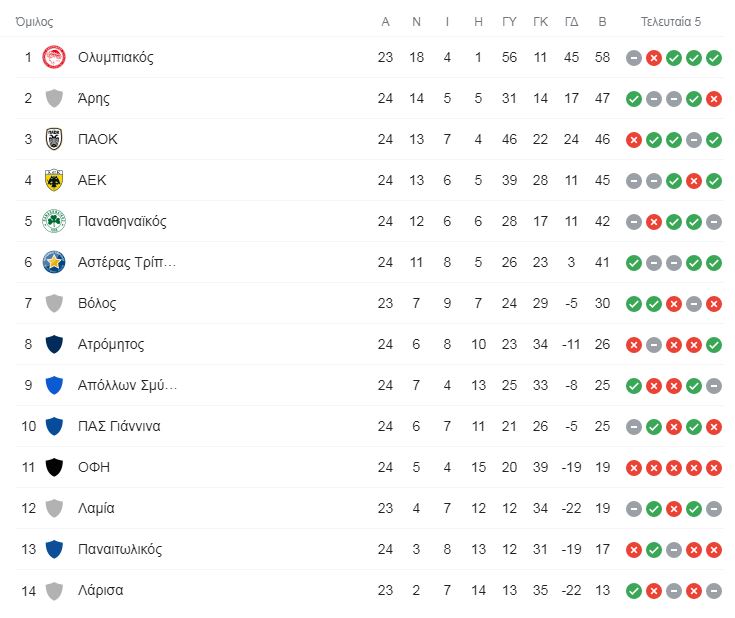Click the ΓΔ goal difference header

(x=571, y=22)
